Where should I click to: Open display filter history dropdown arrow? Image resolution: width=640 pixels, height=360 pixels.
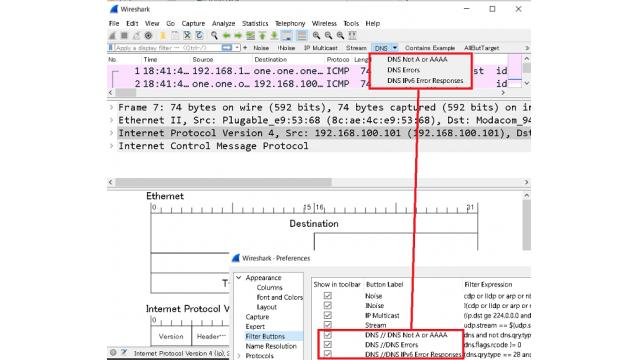coord(237,48)
